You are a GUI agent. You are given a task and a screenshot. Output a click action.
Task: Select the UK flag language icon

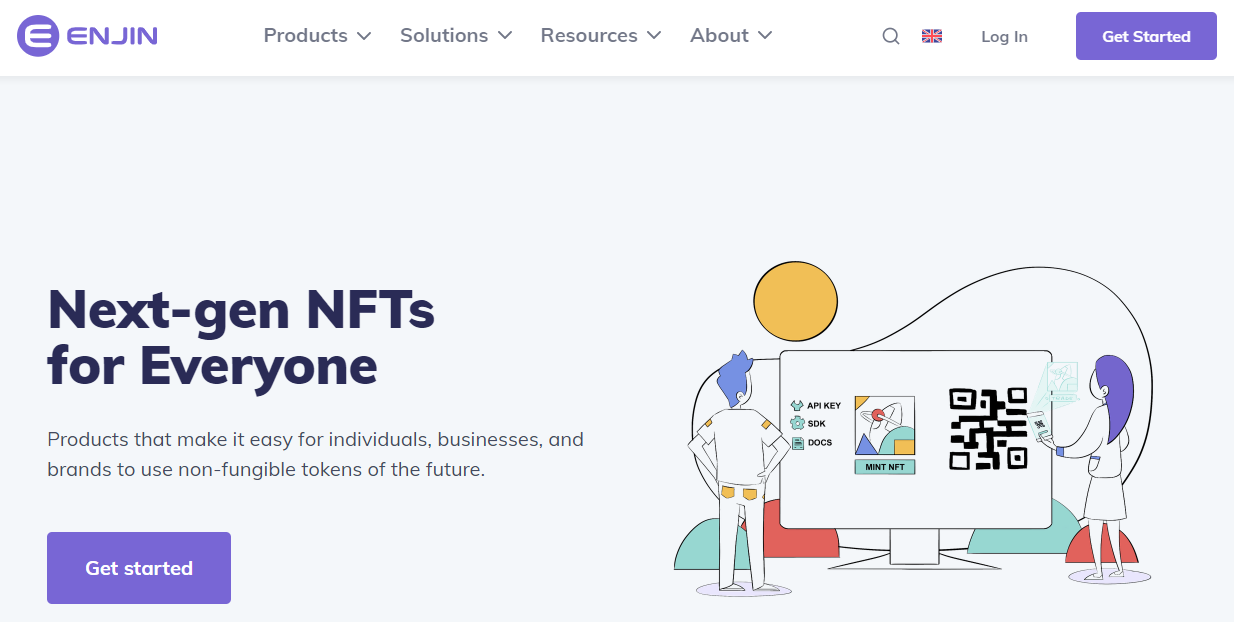932,36
